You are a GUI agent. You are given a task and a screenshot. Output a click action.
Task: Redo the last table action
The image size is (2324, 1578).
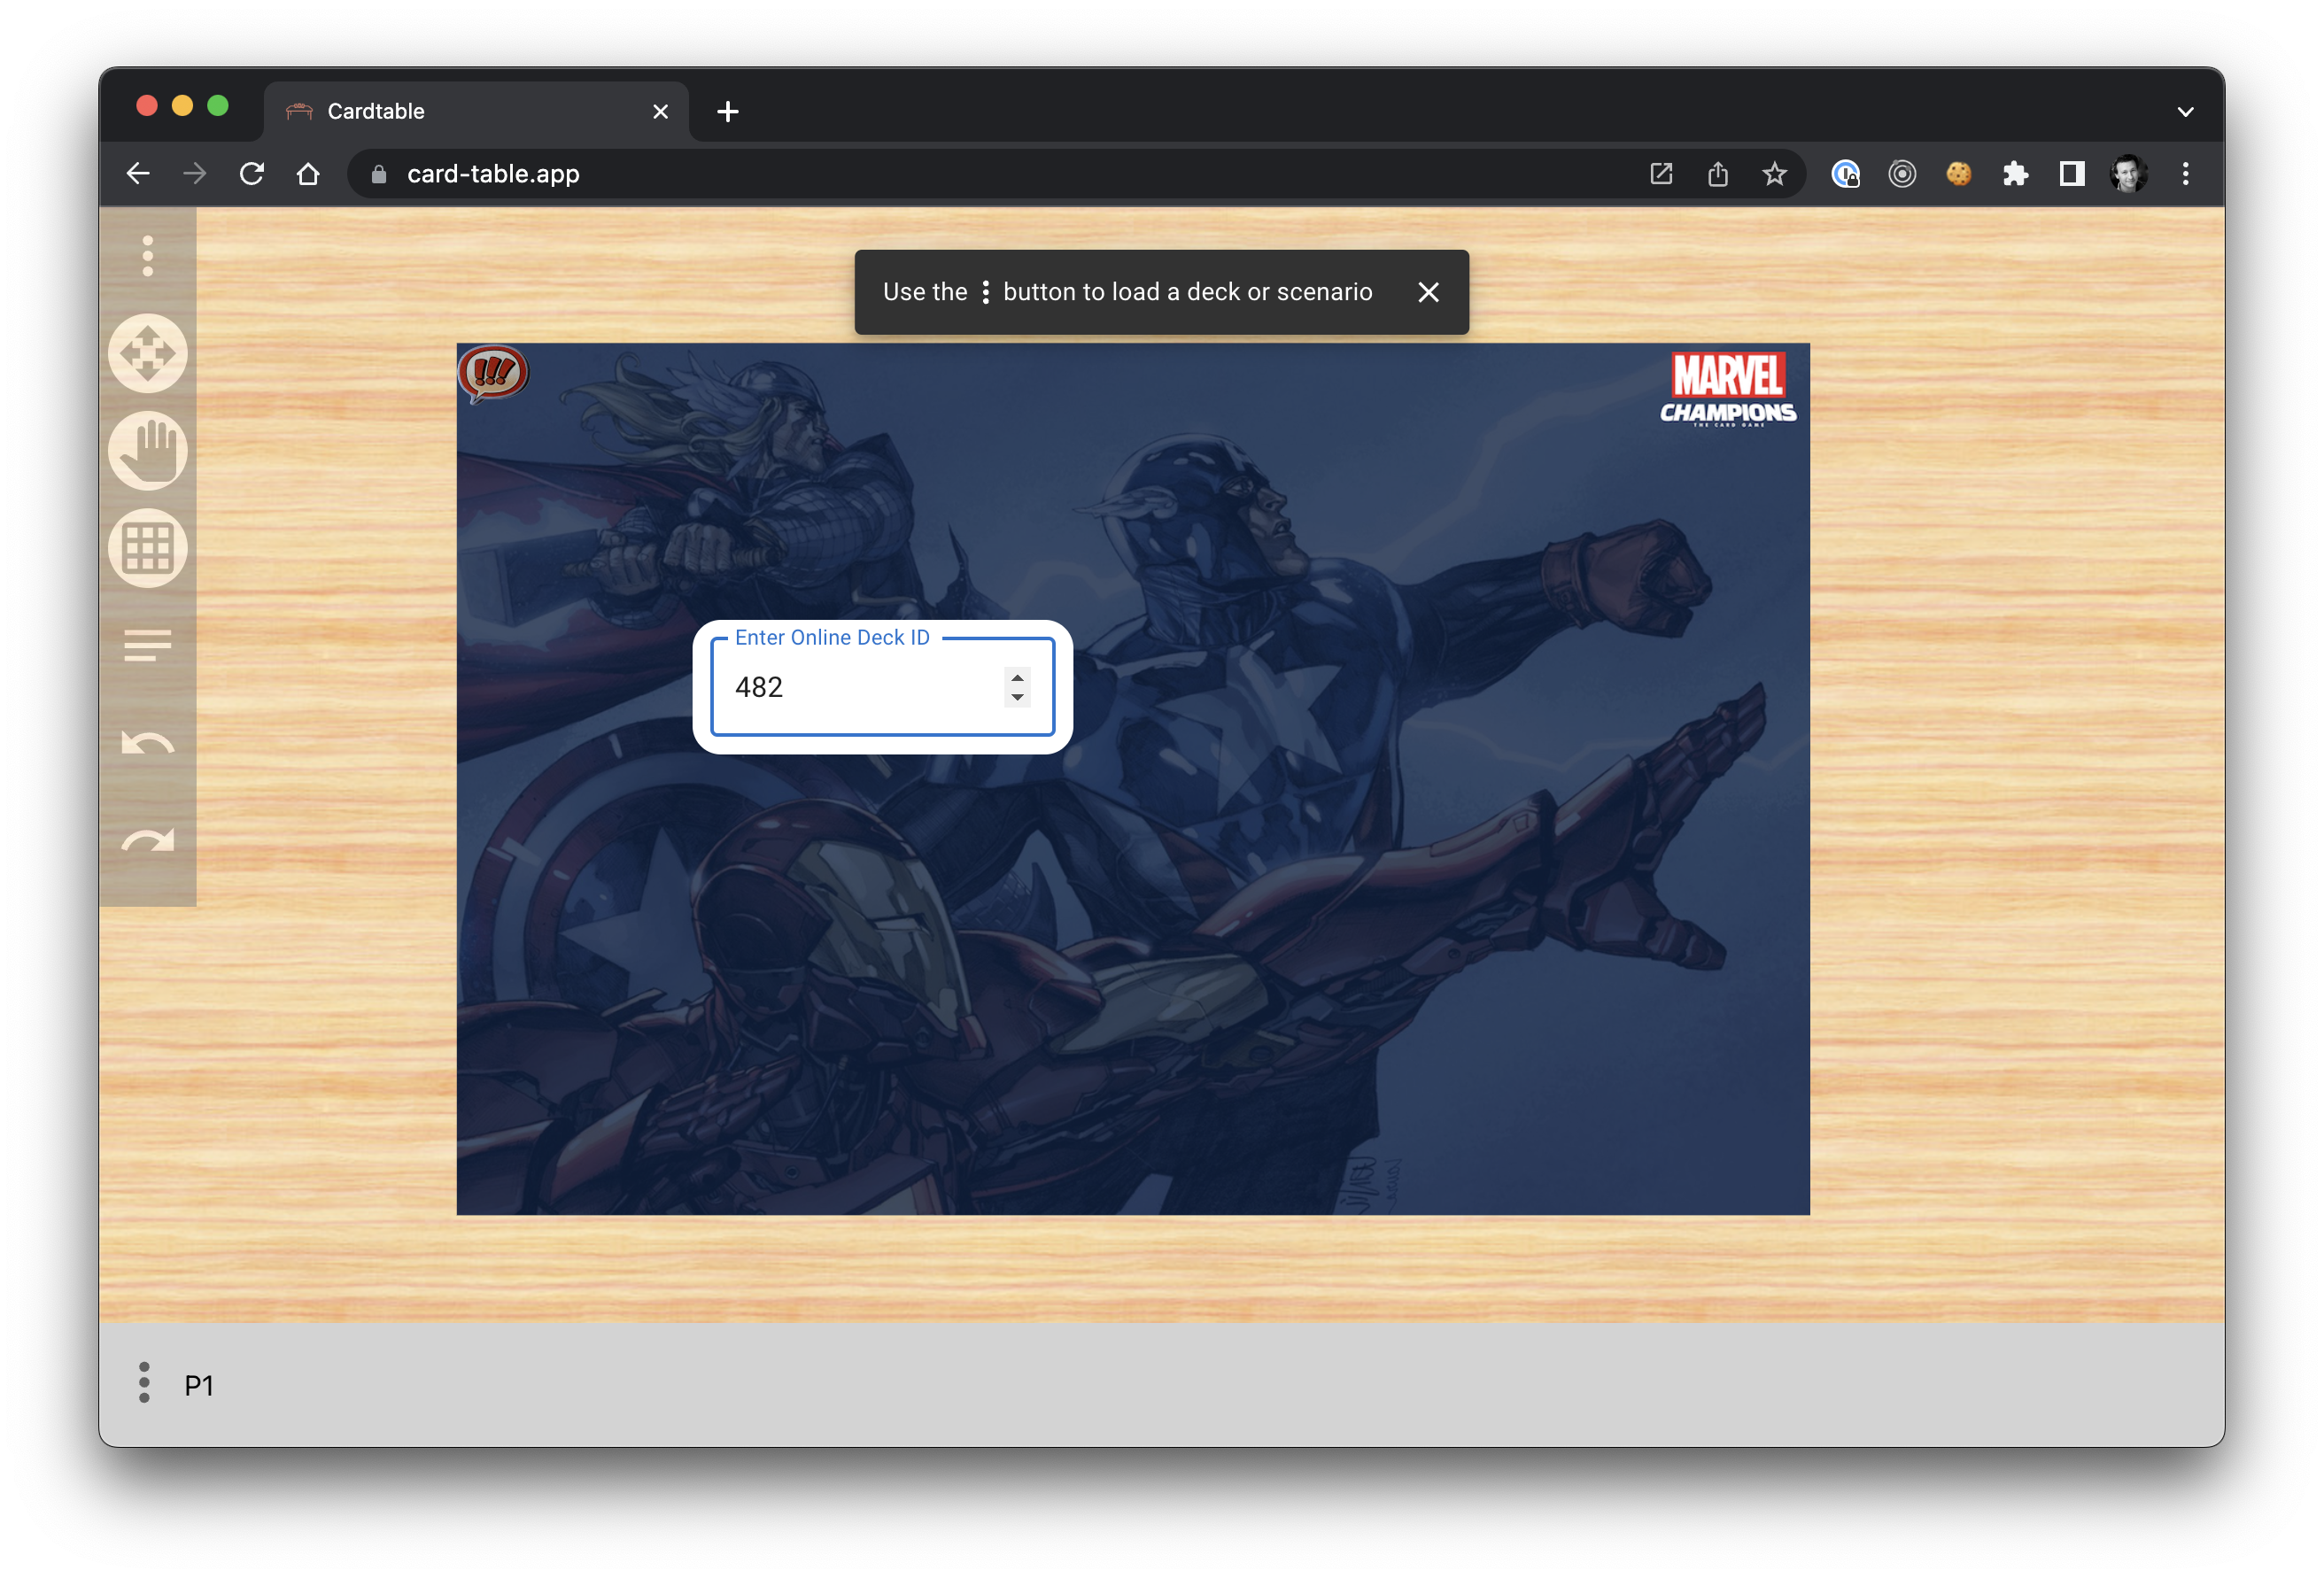click(148, 840)
